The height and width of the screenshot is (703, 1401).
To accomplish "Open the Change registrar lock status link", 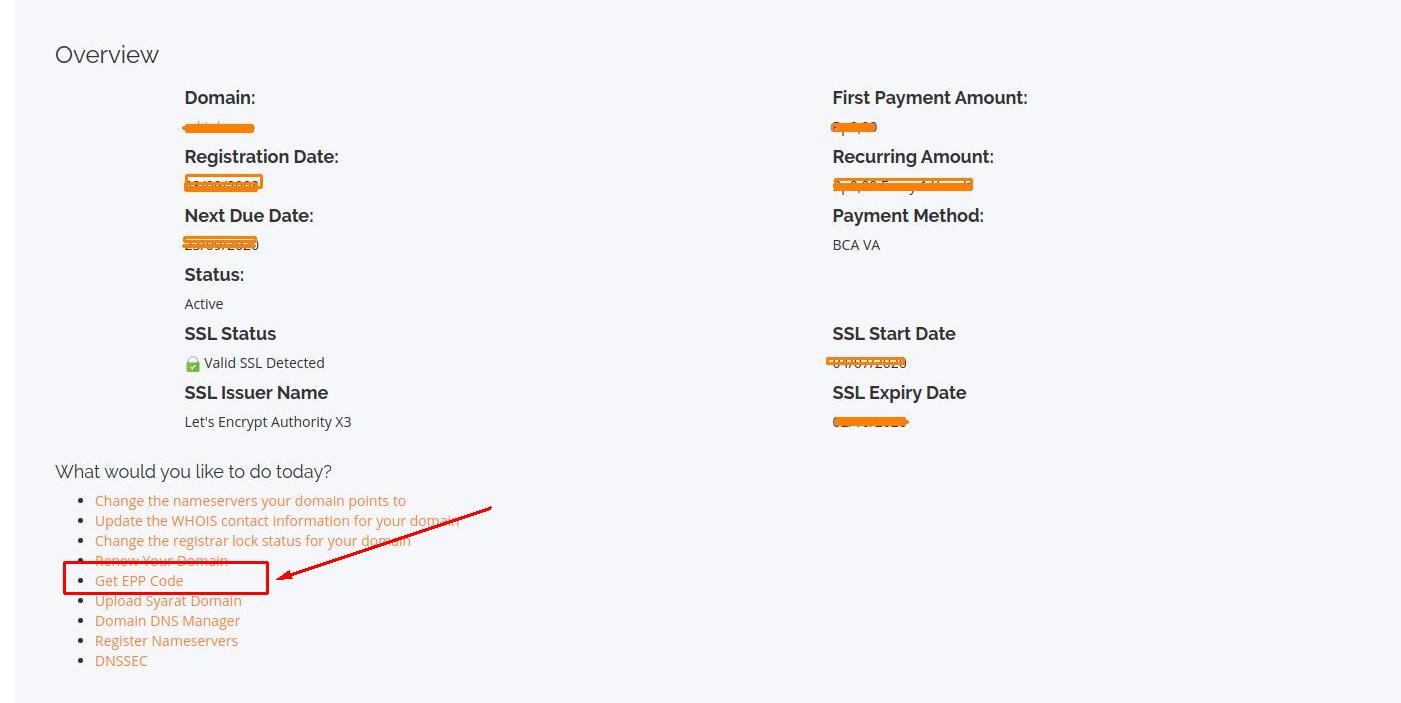I will 252,541.
